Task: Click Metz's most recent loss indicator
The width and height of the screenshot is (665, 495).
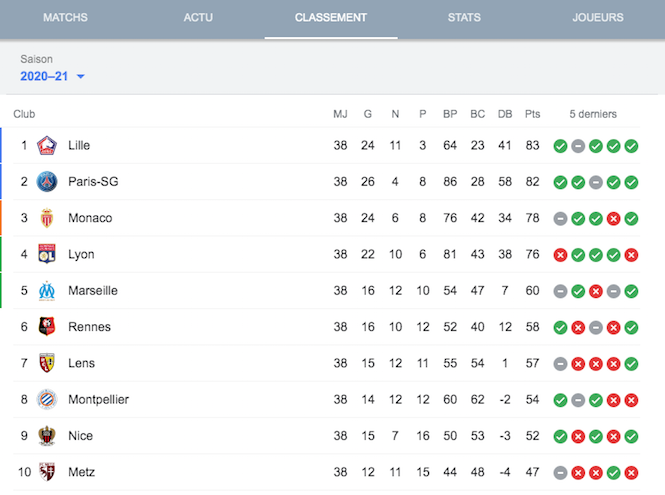Action: click(x=631, y=473)
